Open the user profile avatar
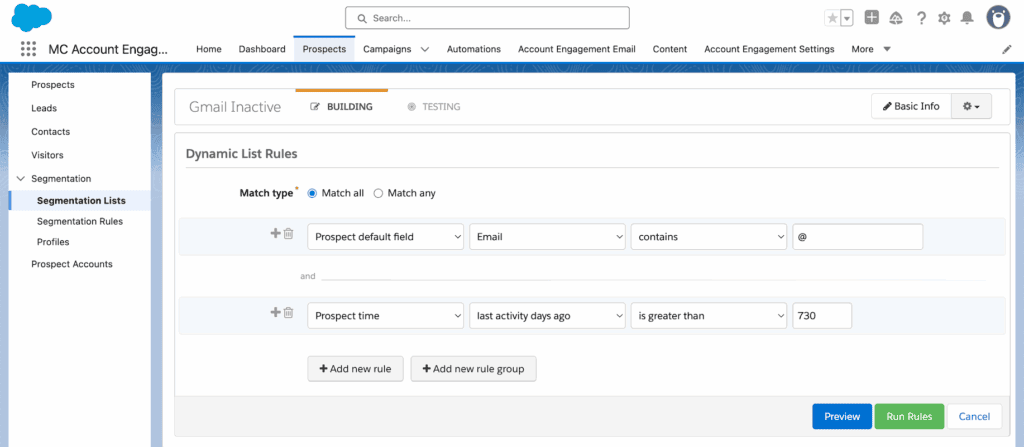Image resolution: width=1024 pixels, height=447 pixels. [x=997, y=18]
